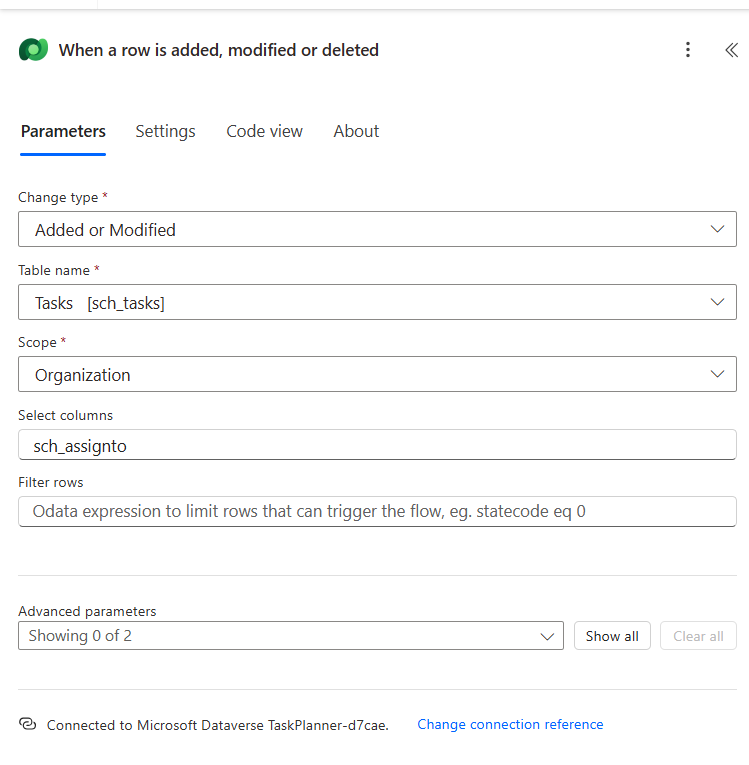Collapse the panel with double chevron
749x765 pixels.
point(731,50)
